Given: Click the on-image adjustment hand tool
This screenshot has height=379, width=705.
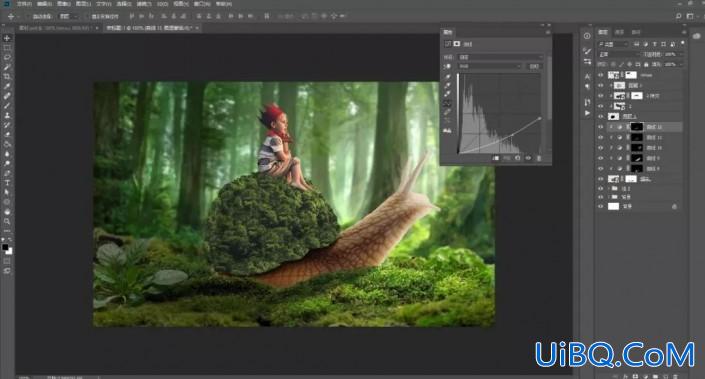Looking at the screenshot, I should 447,66.
